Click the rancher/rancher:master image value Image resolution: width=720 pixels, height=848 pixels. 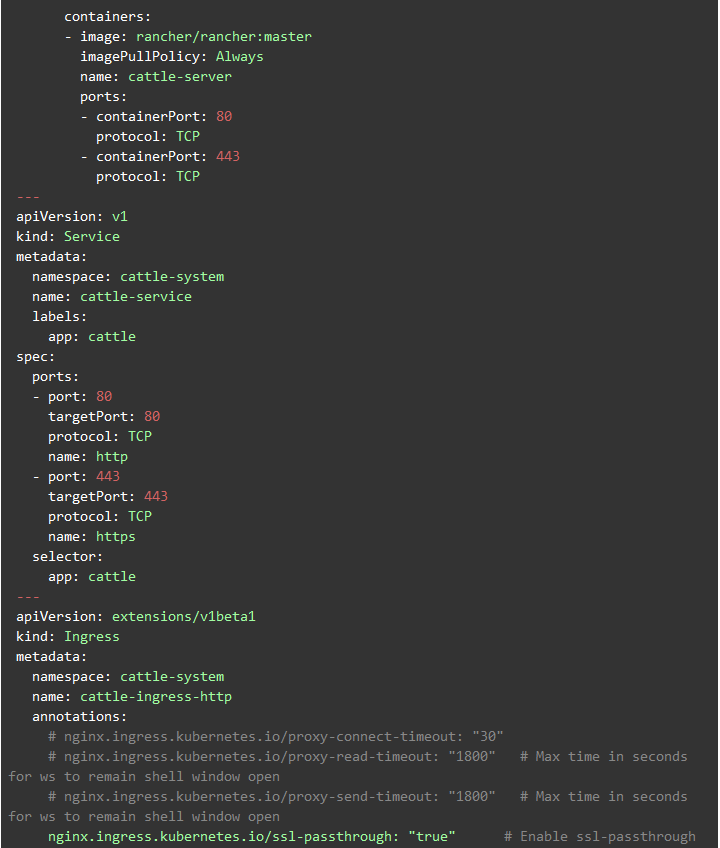(x=224, y=36)
